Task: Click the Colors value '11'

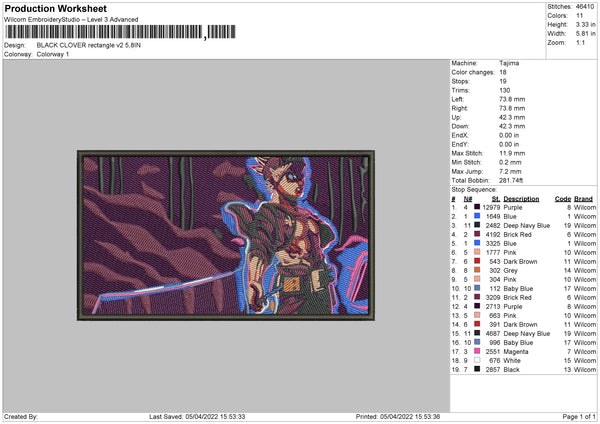Action: (579, 16)
